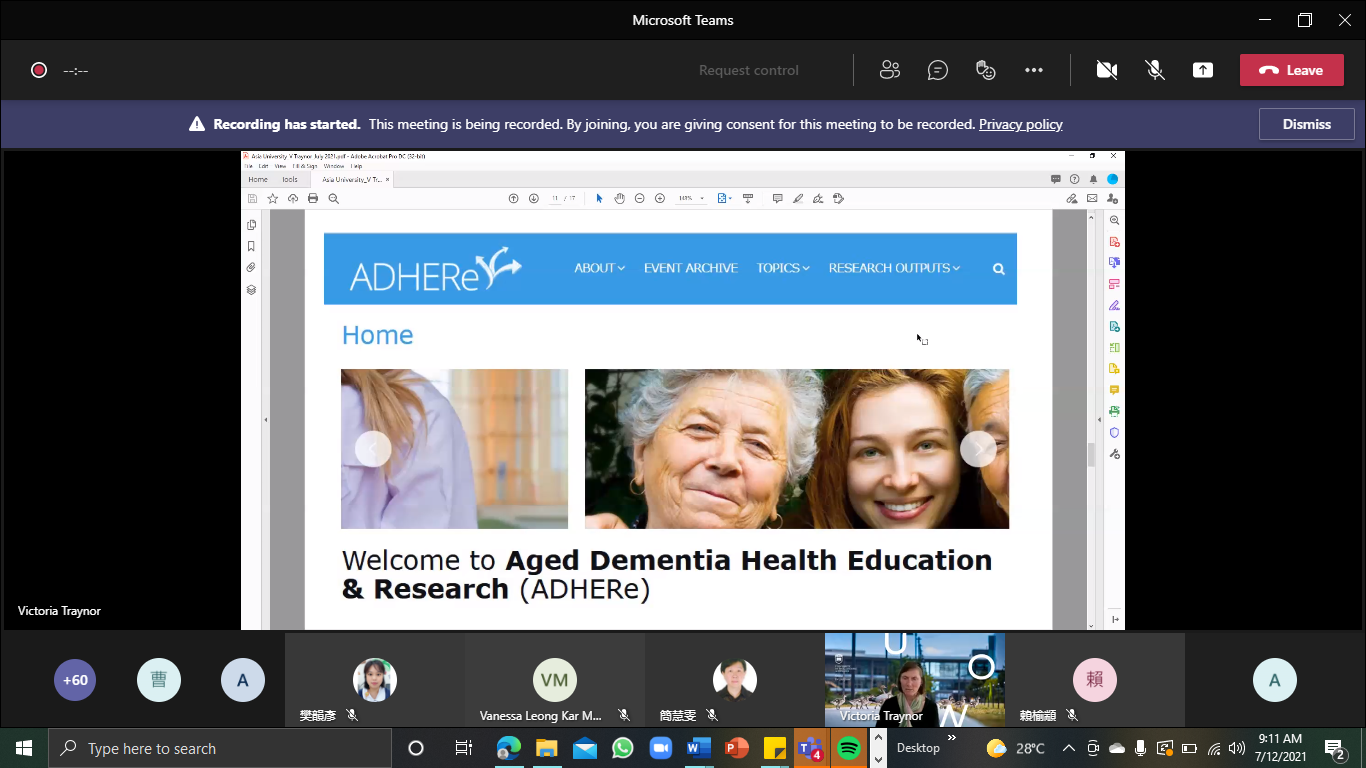Toggle the camera on
The image size is (1366, 768).
point(1106,70)
